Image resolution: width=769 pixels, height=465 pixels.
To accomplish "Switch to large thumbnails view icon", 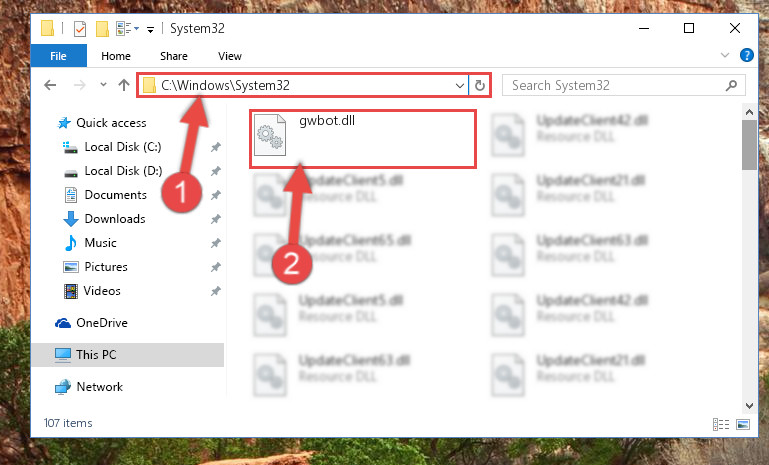I will coord(743,424).
